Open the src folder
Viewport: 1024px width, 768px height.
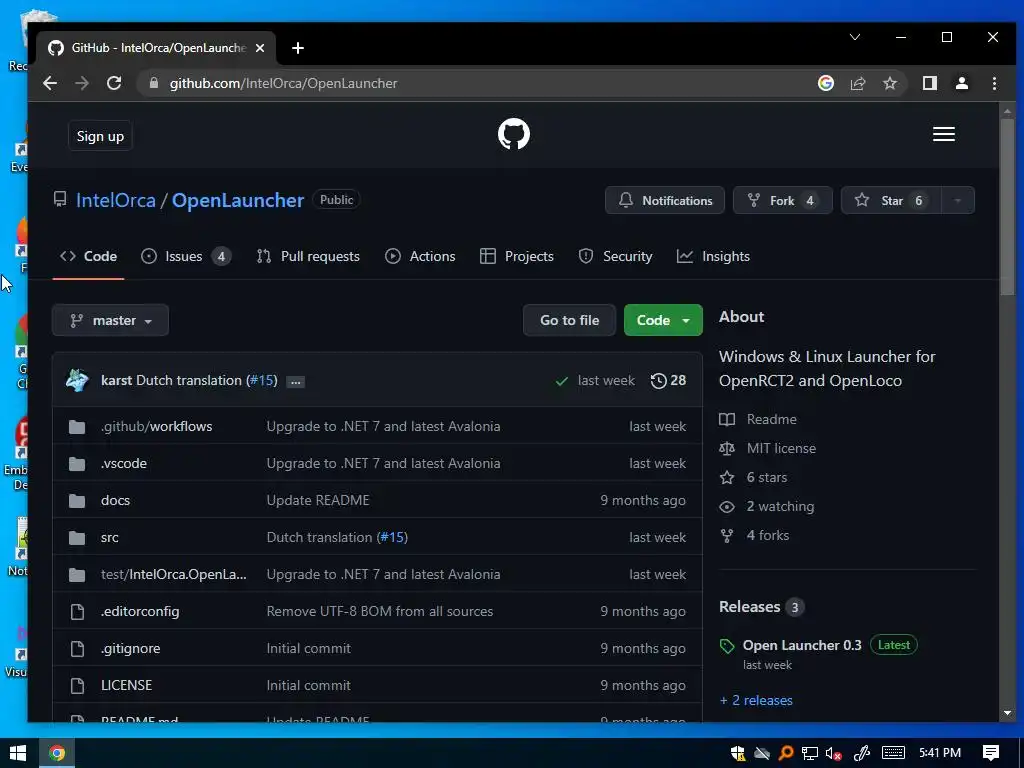pos(110,538)
